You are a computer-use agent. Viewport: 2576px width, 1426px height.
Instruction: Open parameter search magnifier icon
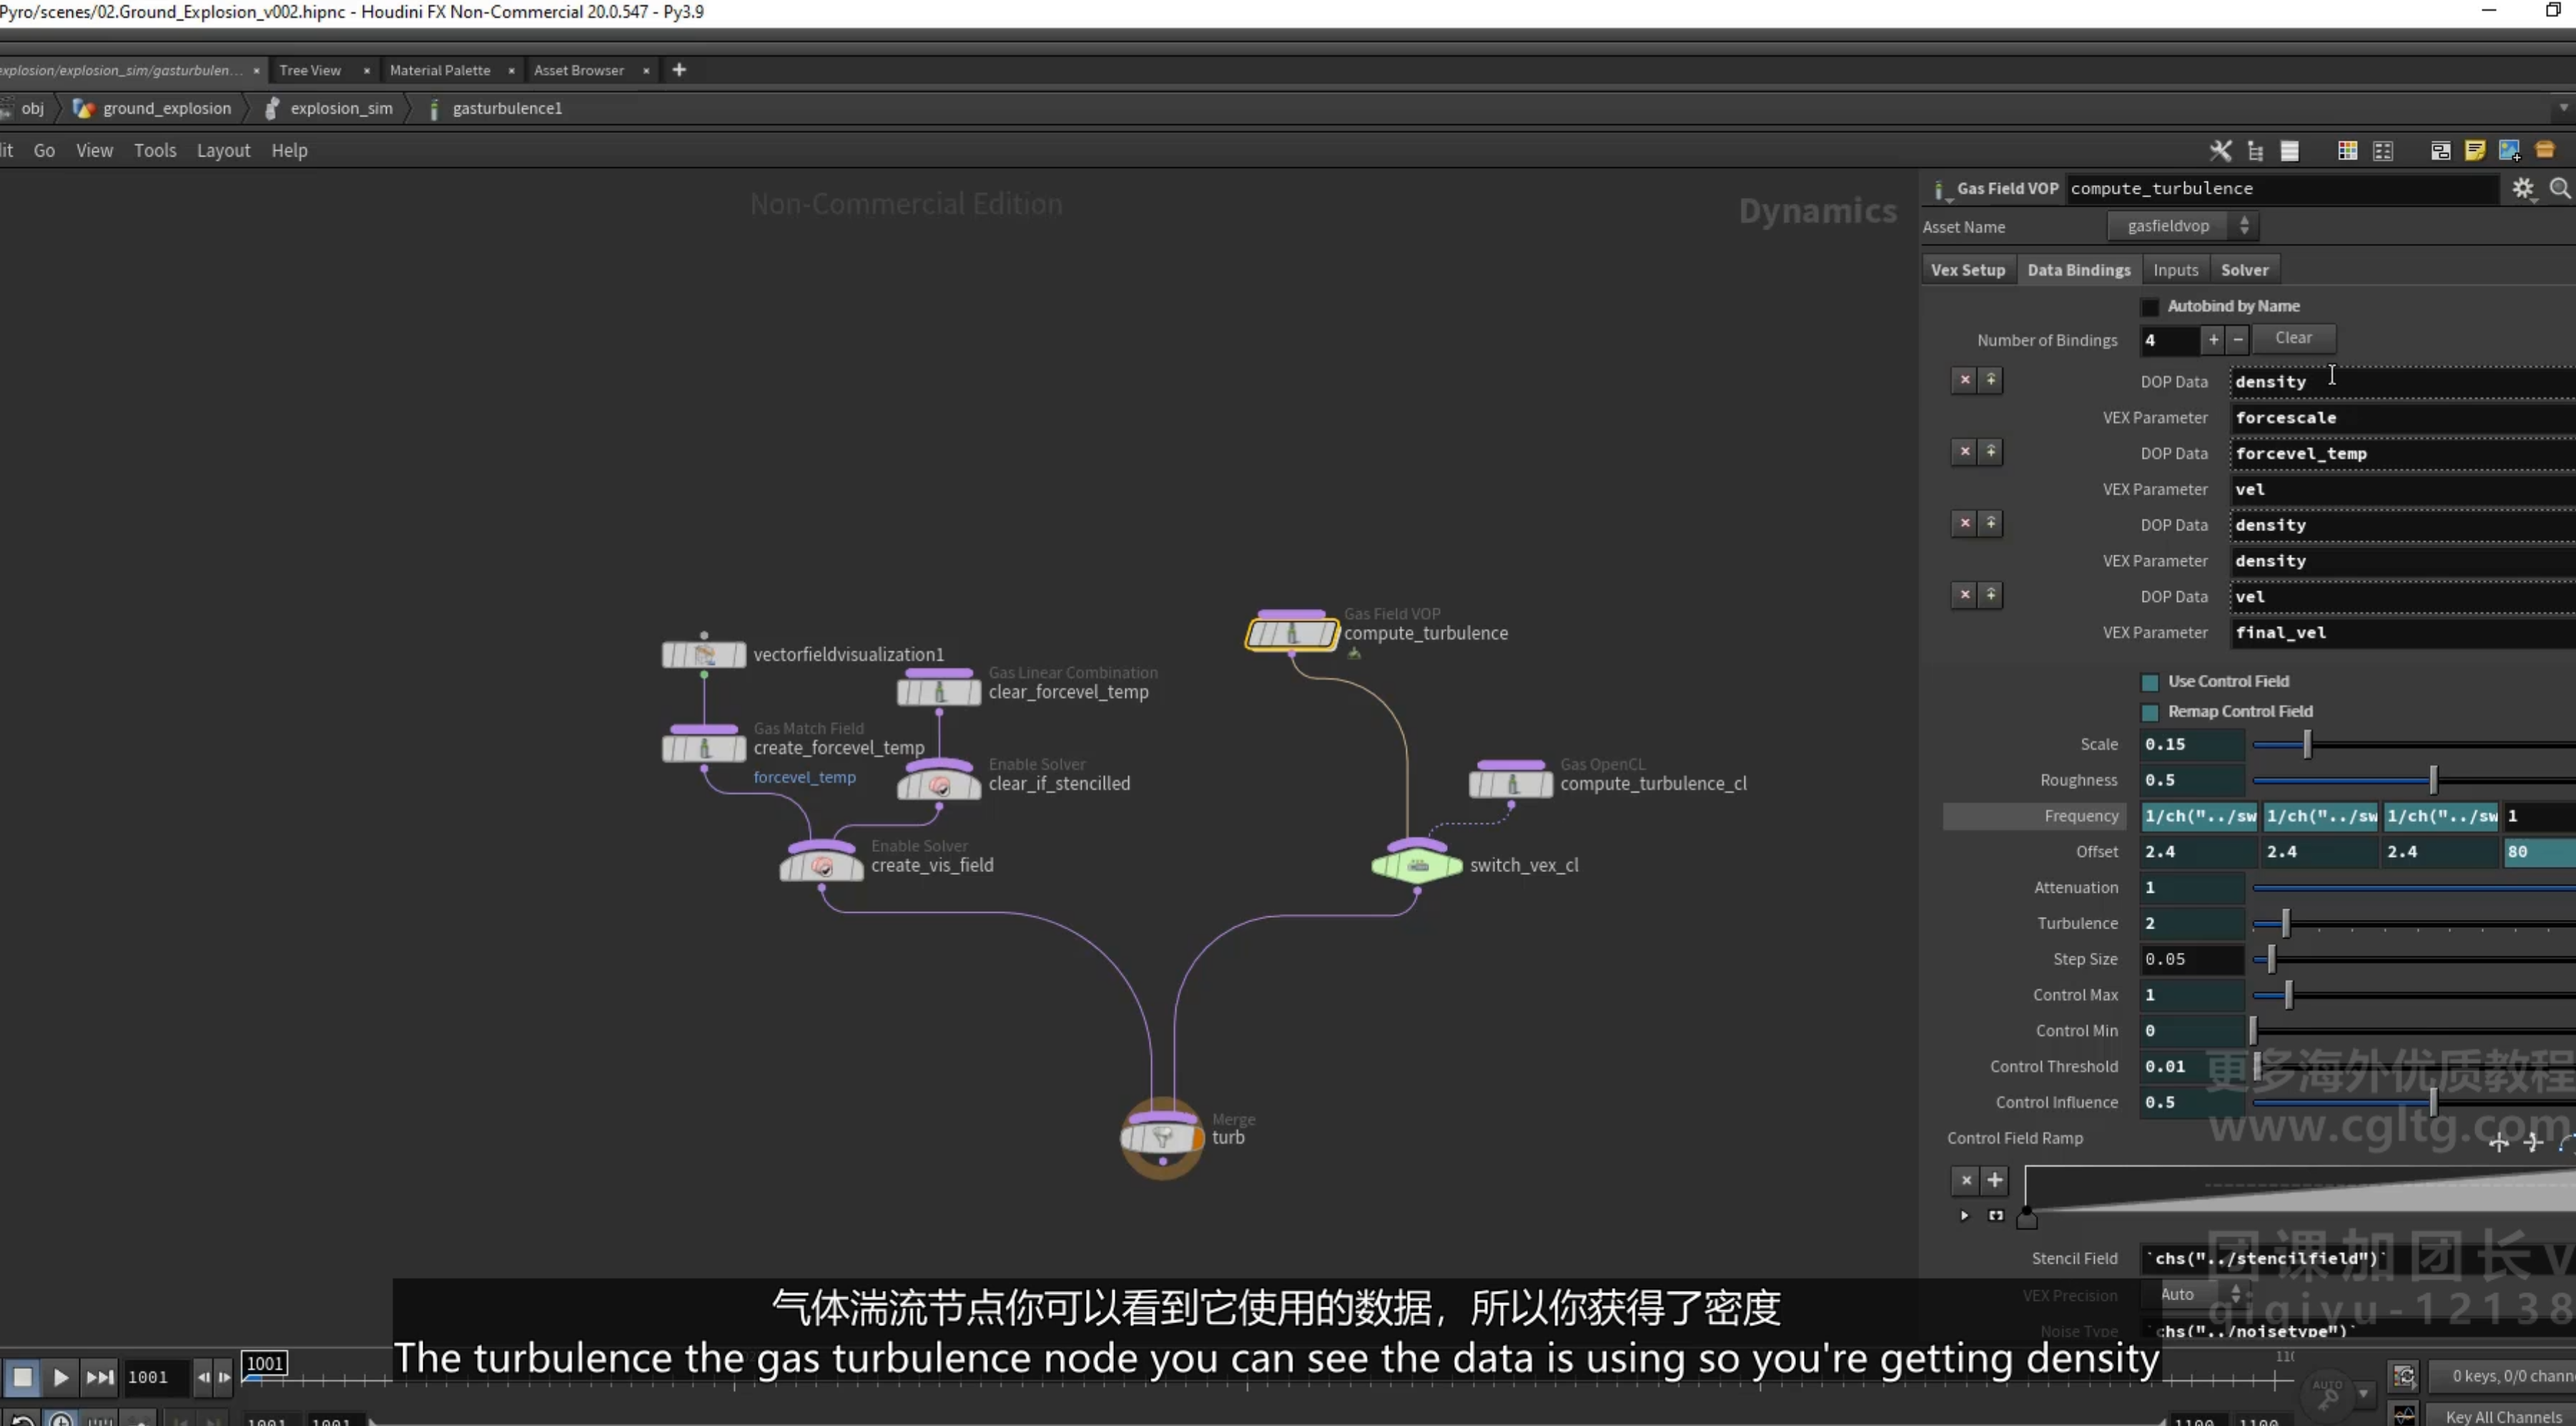2559,188
